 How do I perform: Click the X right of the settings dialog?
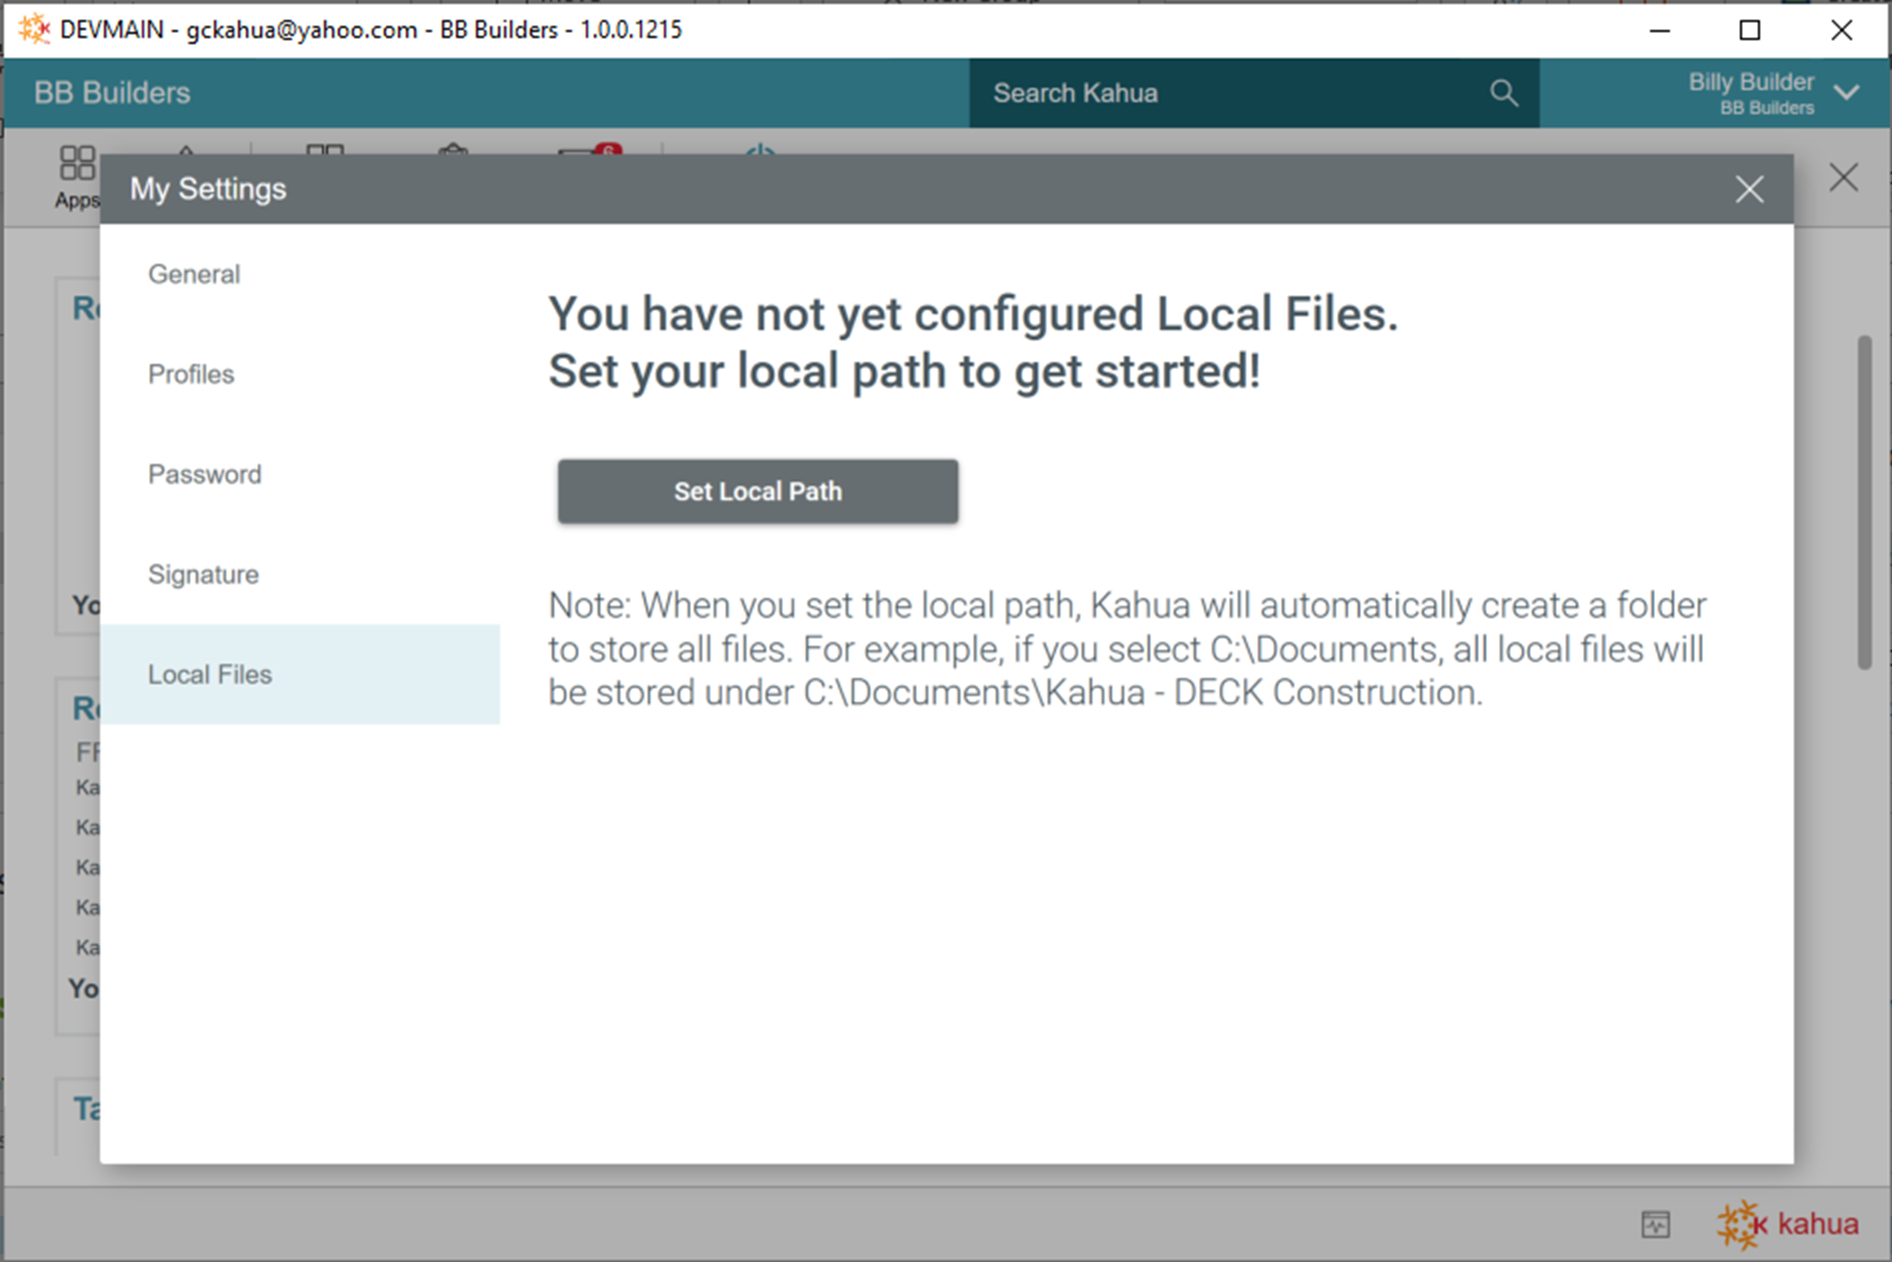coord(1843,178)
